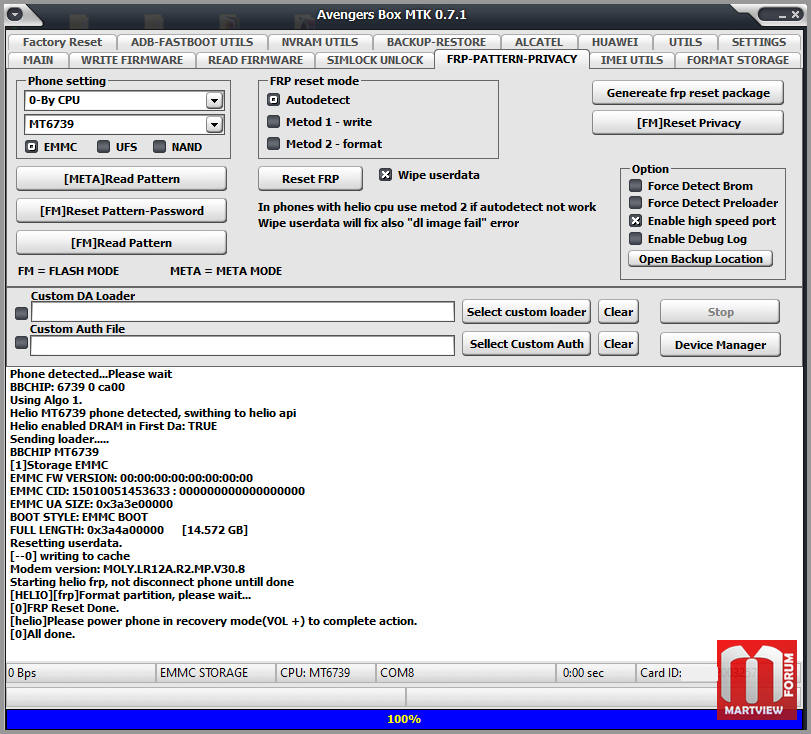This screenshot has height=734, width=811.
Task: Open the NVRAM UTILS tab
Action: click(320, 42)
